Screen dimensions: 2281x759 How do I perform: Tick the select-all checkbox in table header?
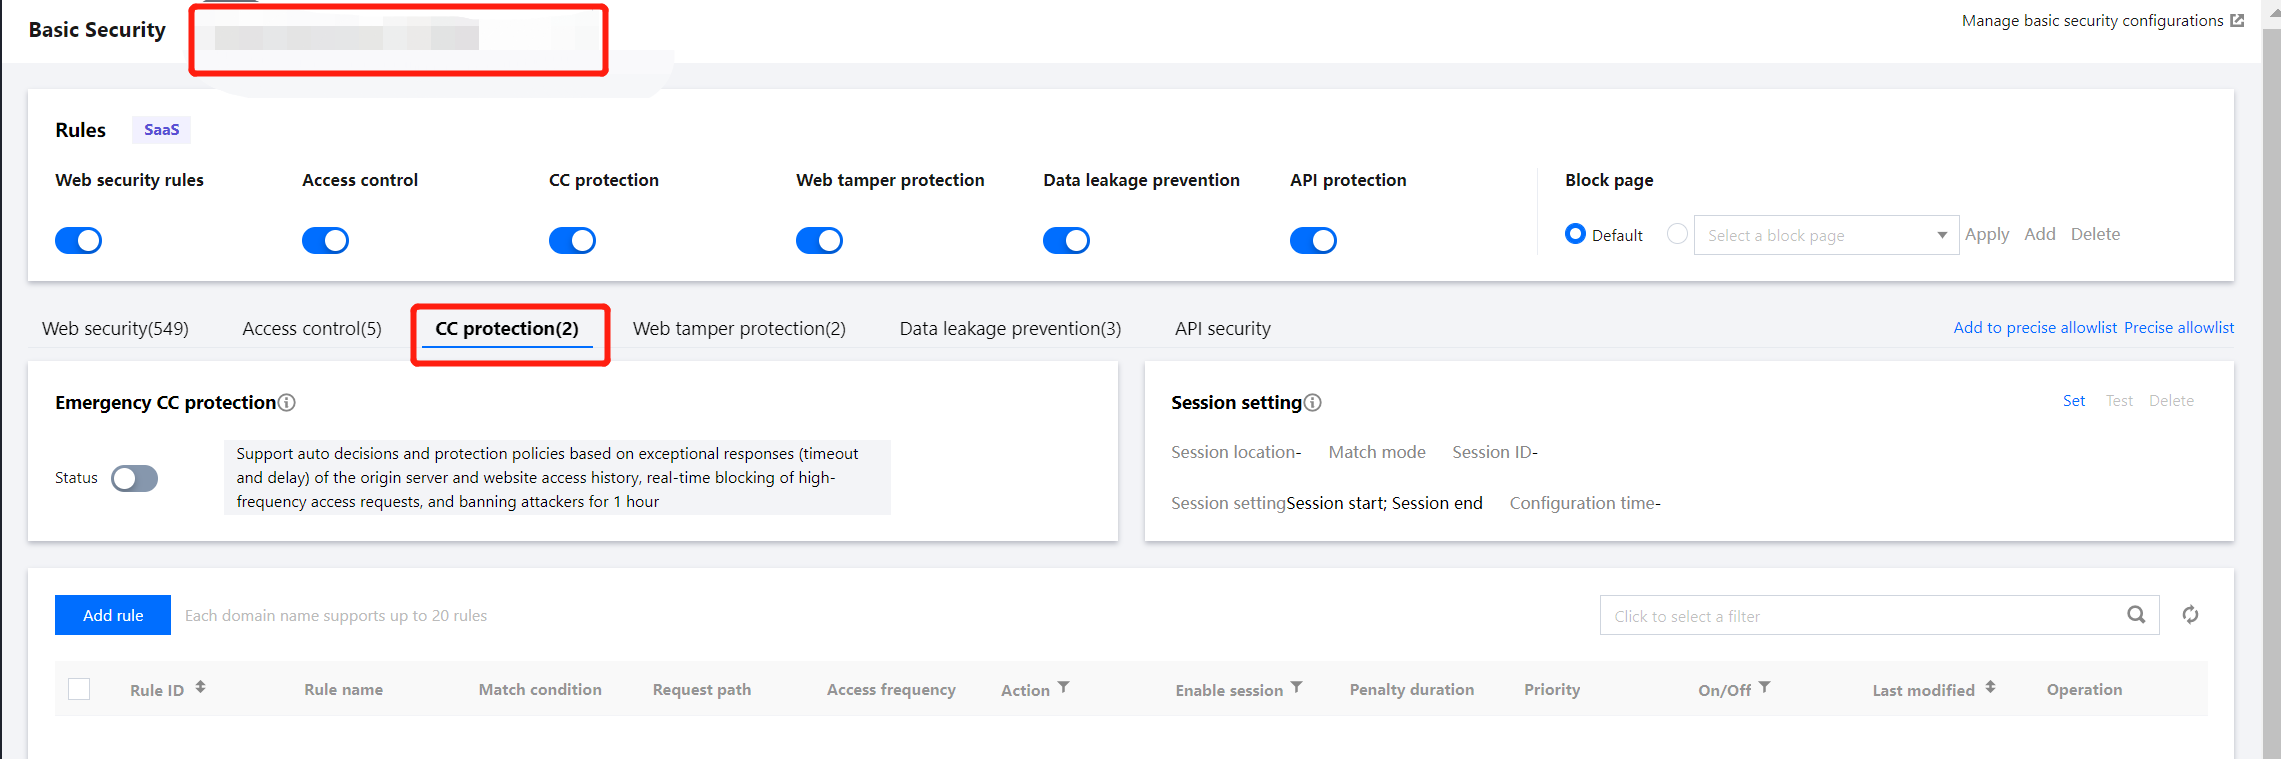click(79, 689)
